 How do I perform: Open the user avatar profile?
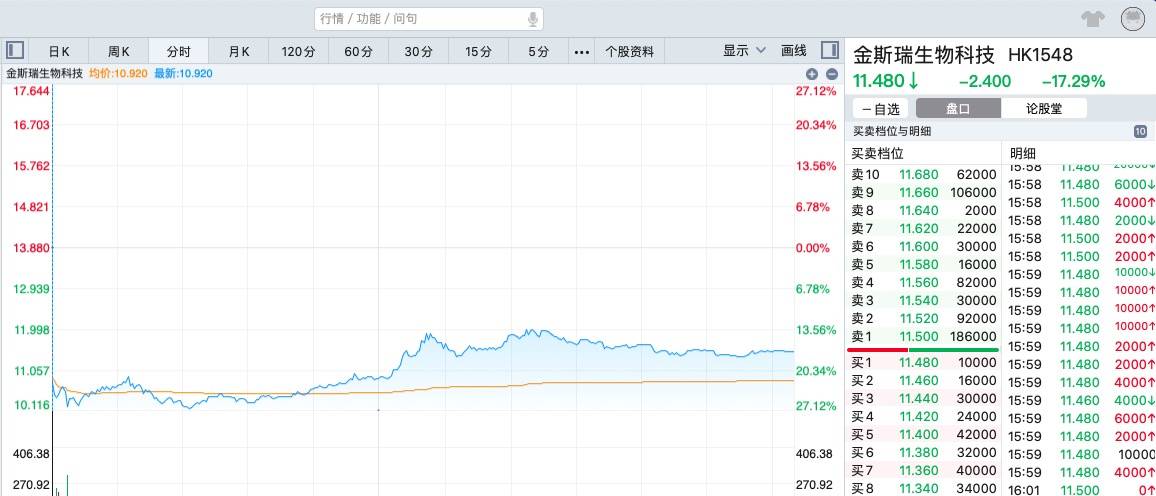pos(1132,19)
